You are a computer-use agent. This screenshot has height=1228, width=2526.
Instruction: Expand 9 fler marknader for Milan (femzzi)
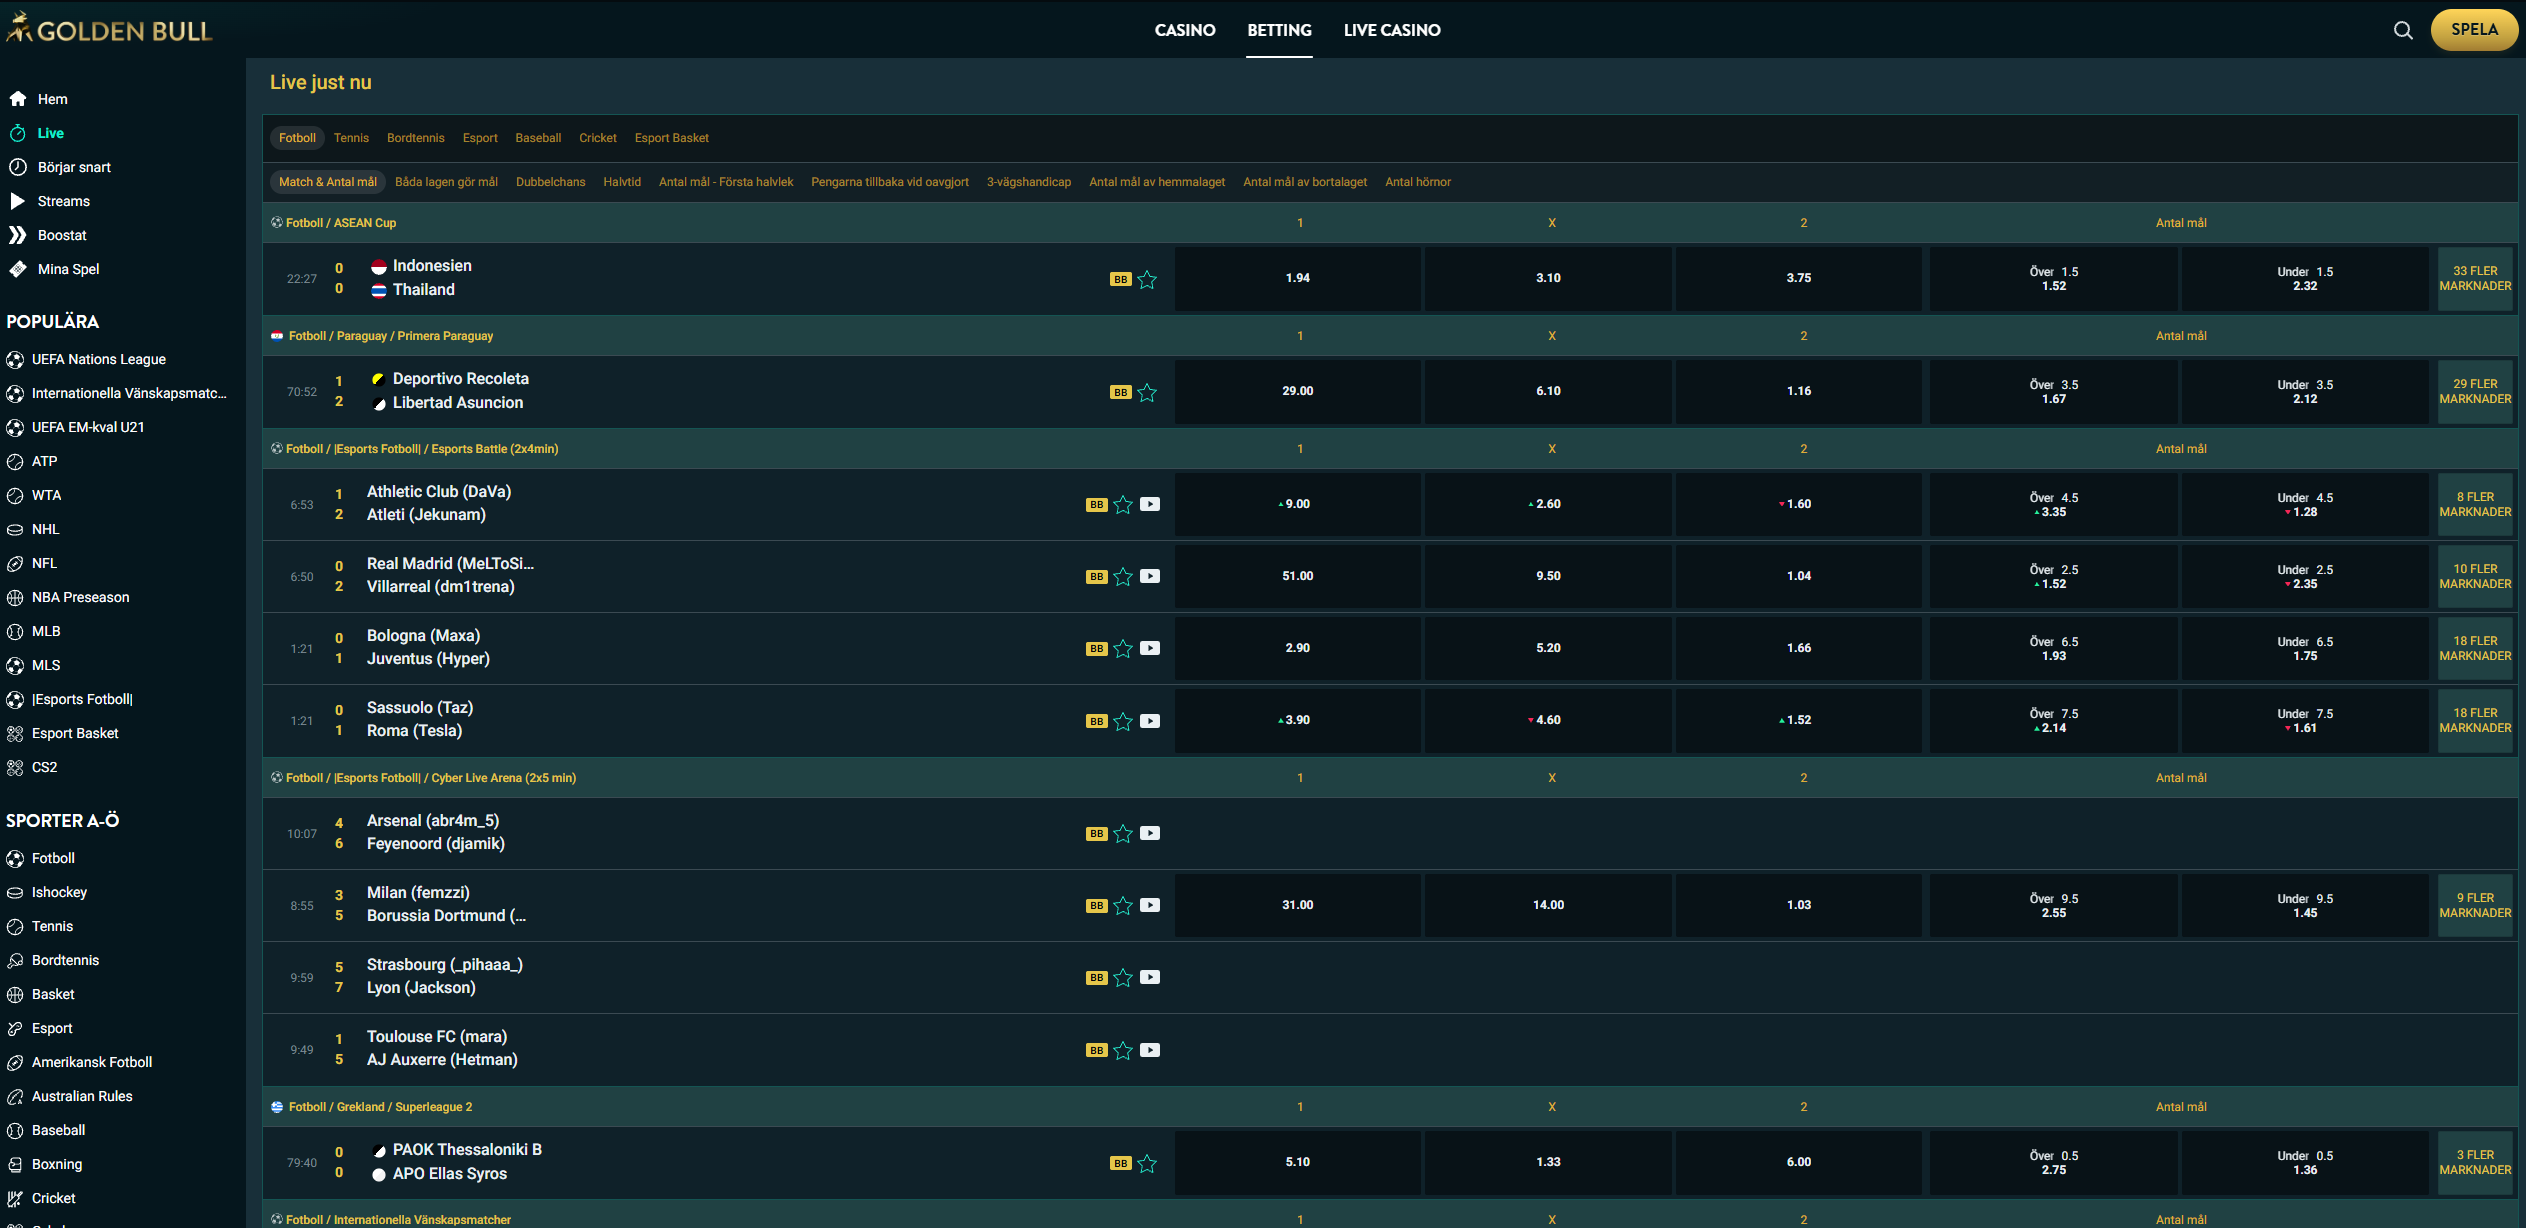click(2475, 905)
